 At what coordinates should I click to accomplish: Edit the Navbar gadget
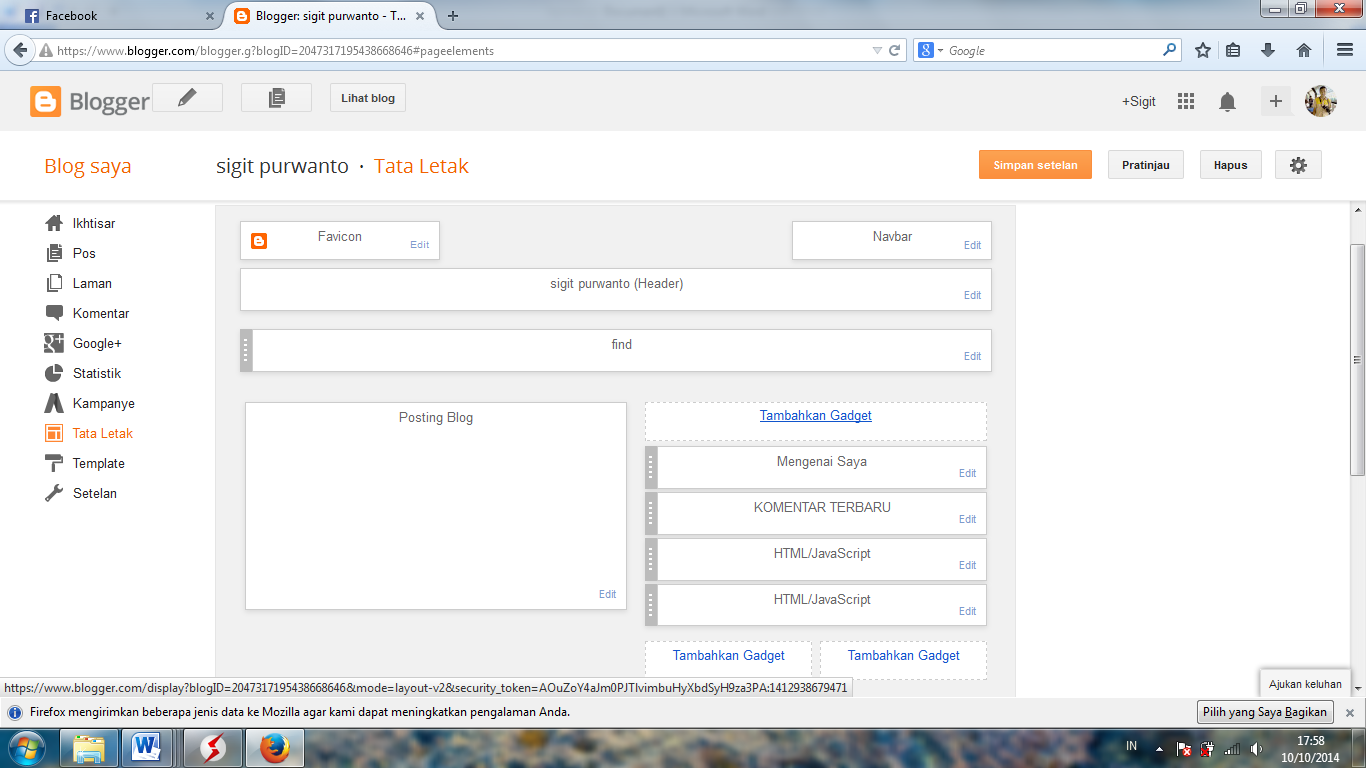[972, 245]
